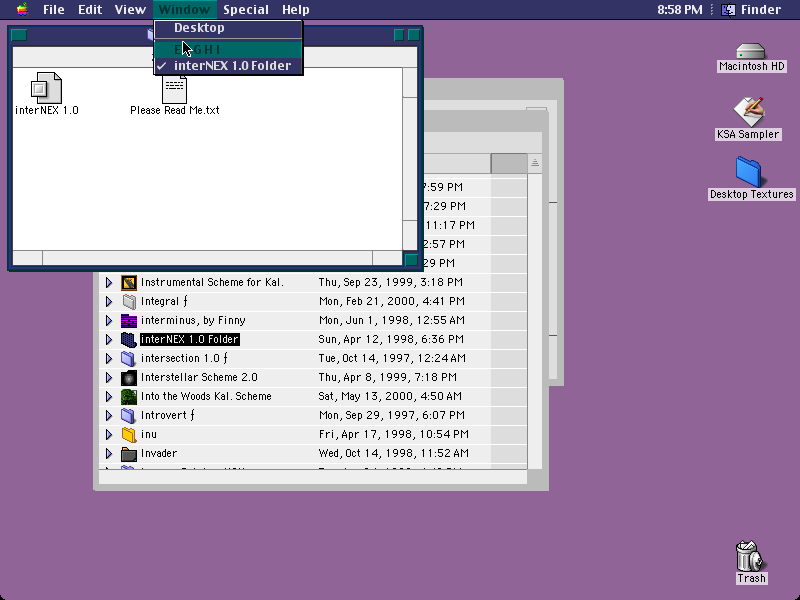Expand the intersection 1.0 ƒ triangle
800x600 pixels.
[109, 358]
